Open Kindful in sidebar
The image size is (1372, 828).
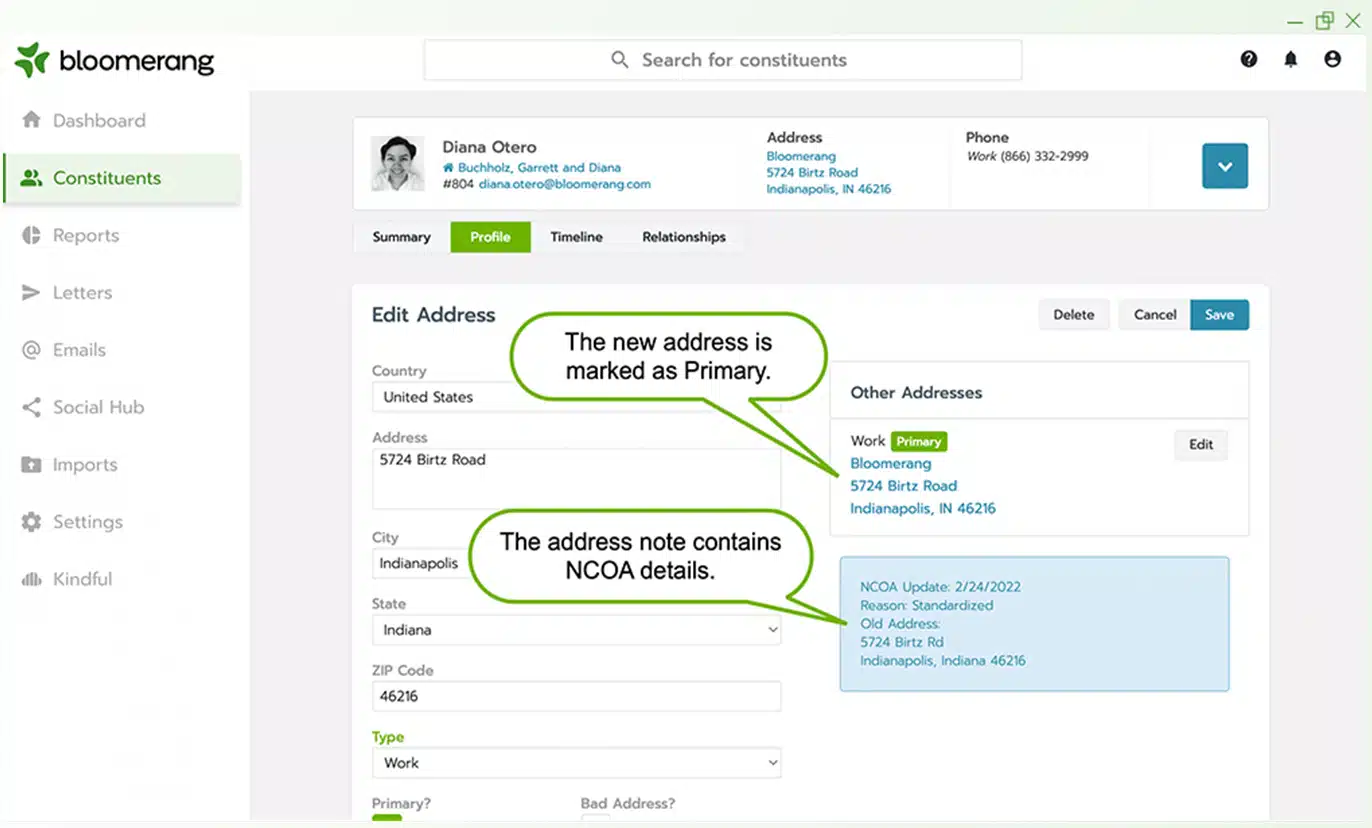pos(83,579)
